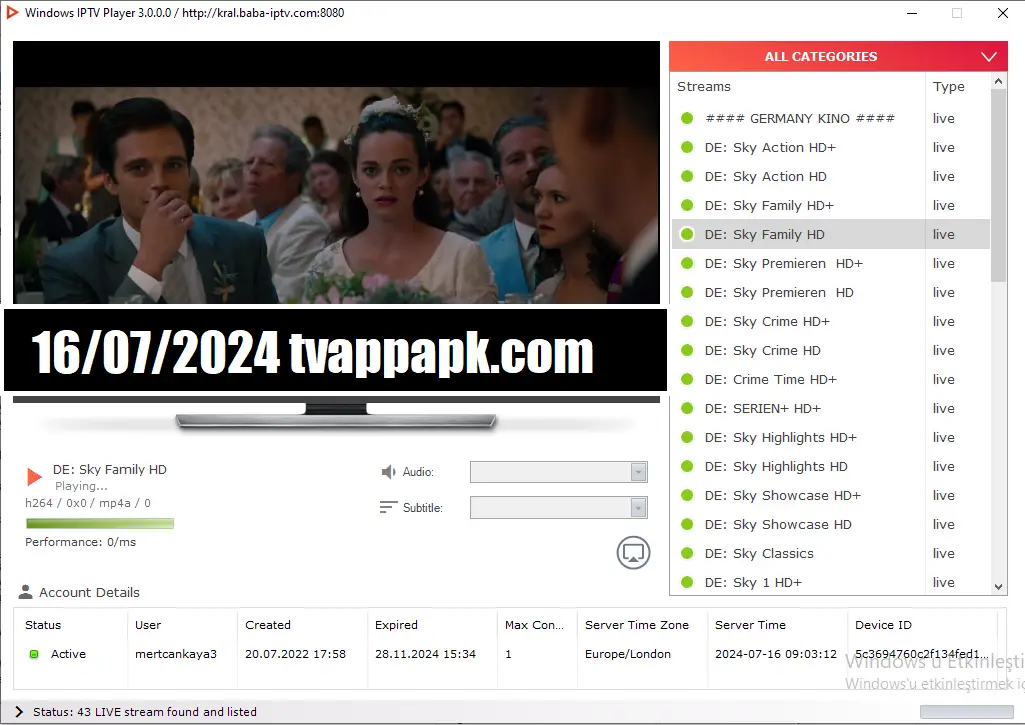Select the DE: Sky Classics stream name
The width and height of the screenshot is (1025, 725).
tap(759, 554)
